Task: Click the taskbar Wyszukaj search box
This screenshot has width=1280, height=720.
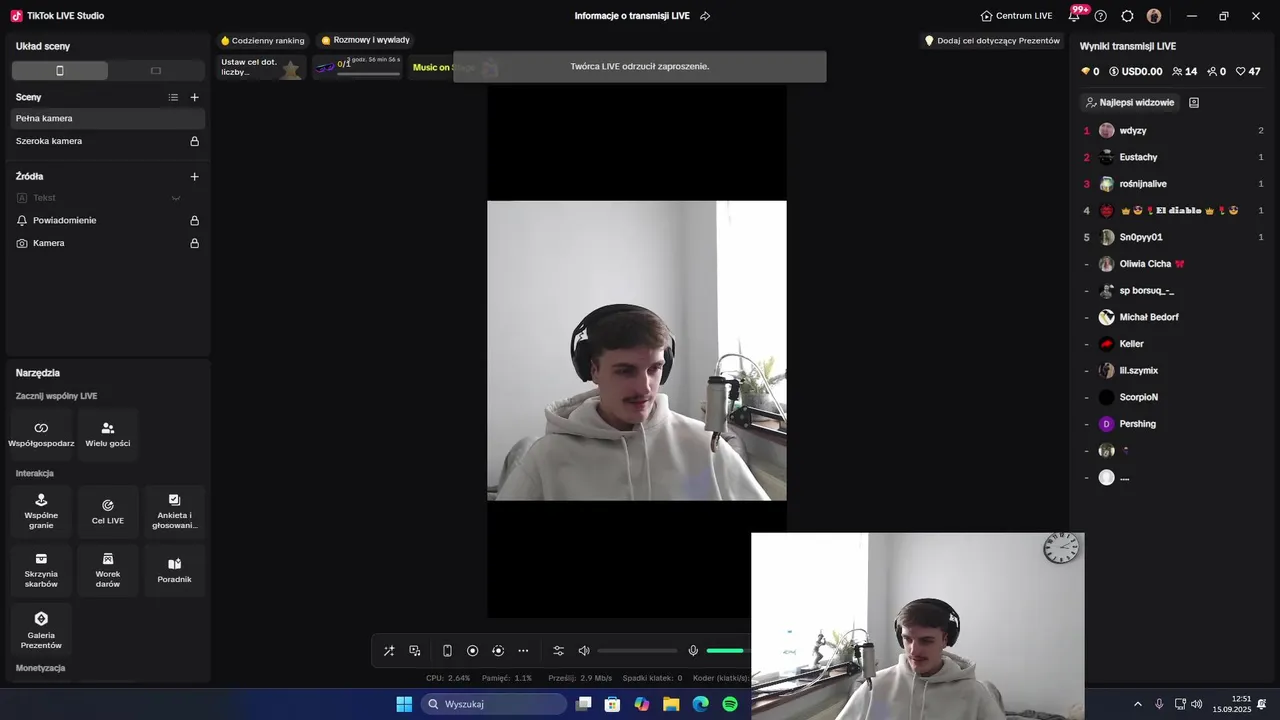Action: pos(494,704)
